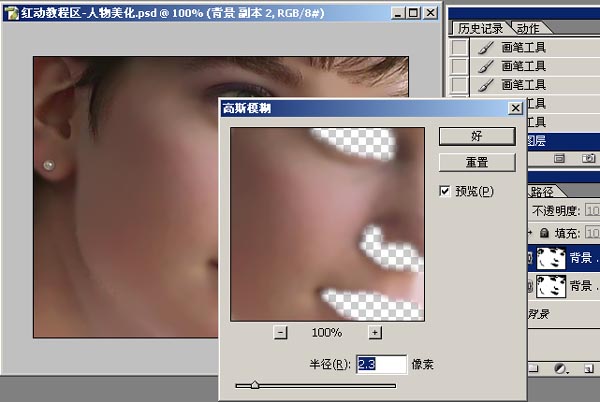The image size is (600, 402).
Task: Click the lock icon beside 填充
Action: click(x=544, y=232)
